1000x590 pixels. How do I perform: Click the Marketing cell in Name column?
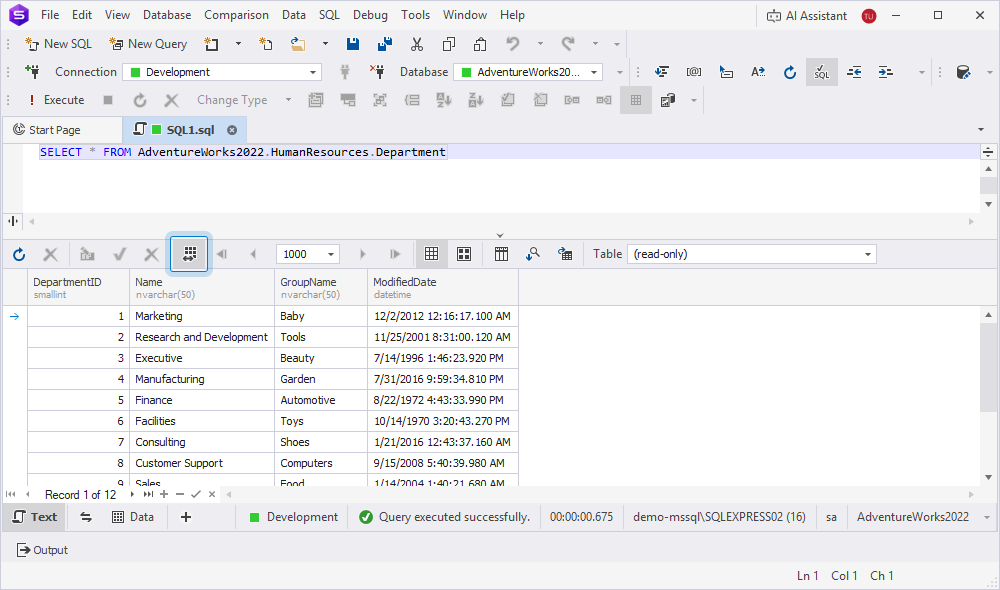[x=159, y=316]
